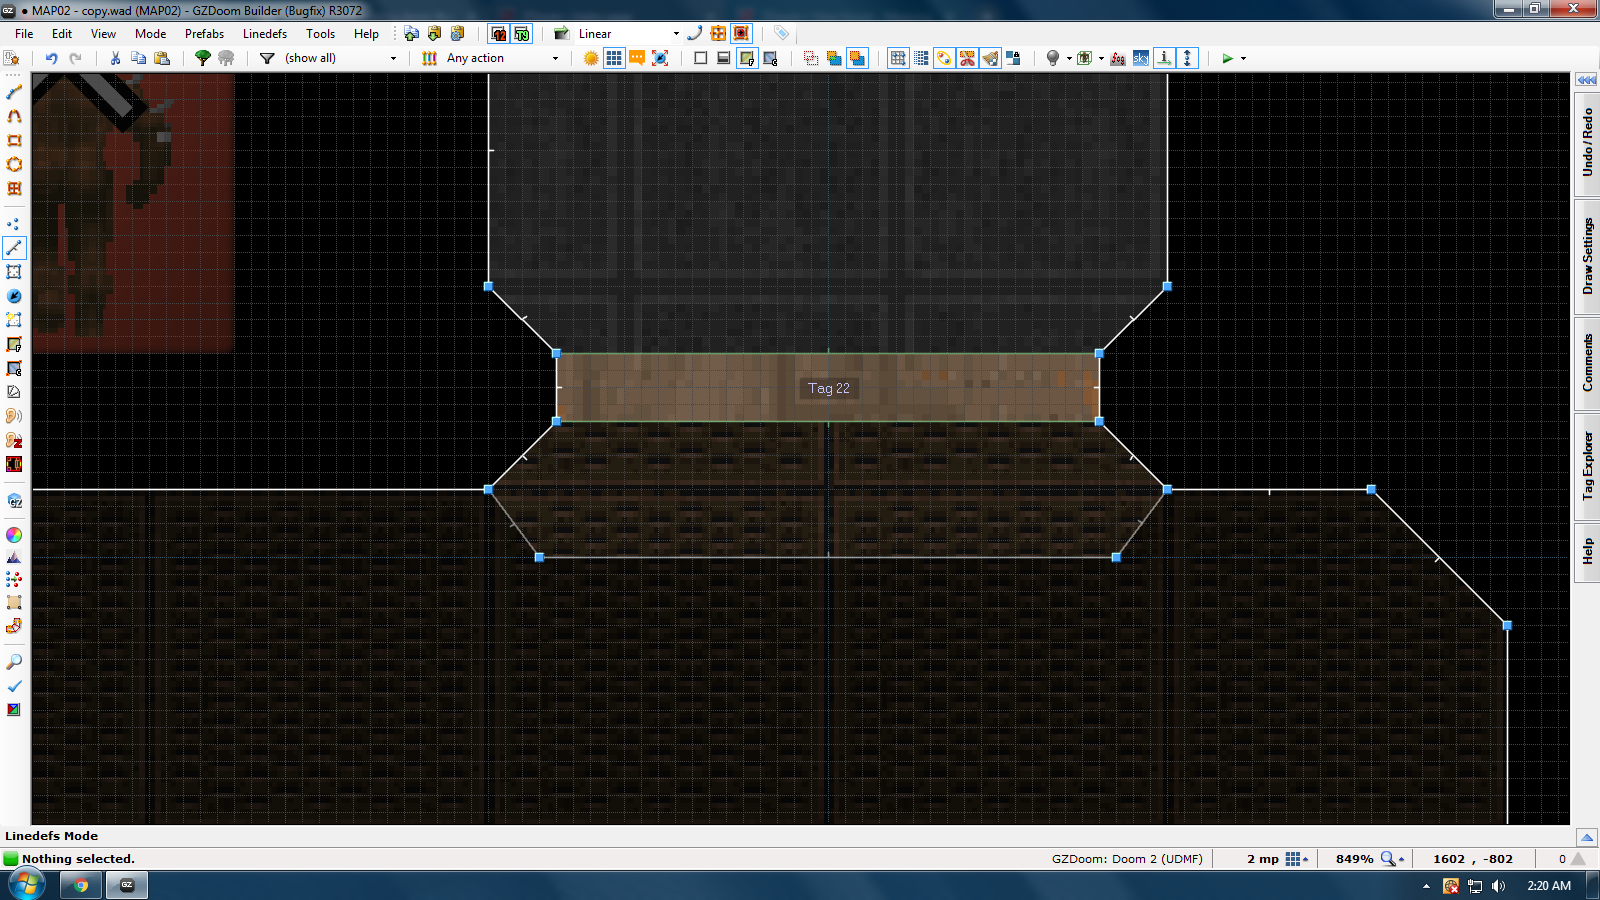
Task: Open the color picker wheel tool
Action: 14,535
